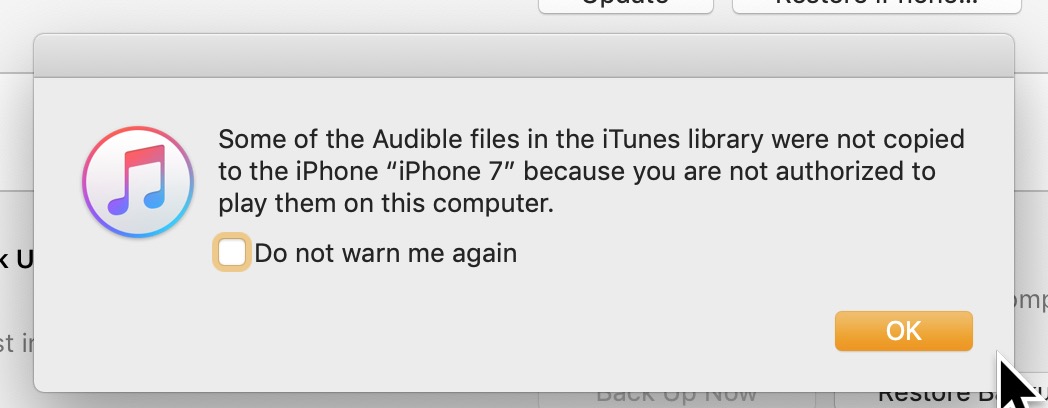Click the partially hidden Update button
This screenshot has width=1048, height=408.
click(626, 5)
